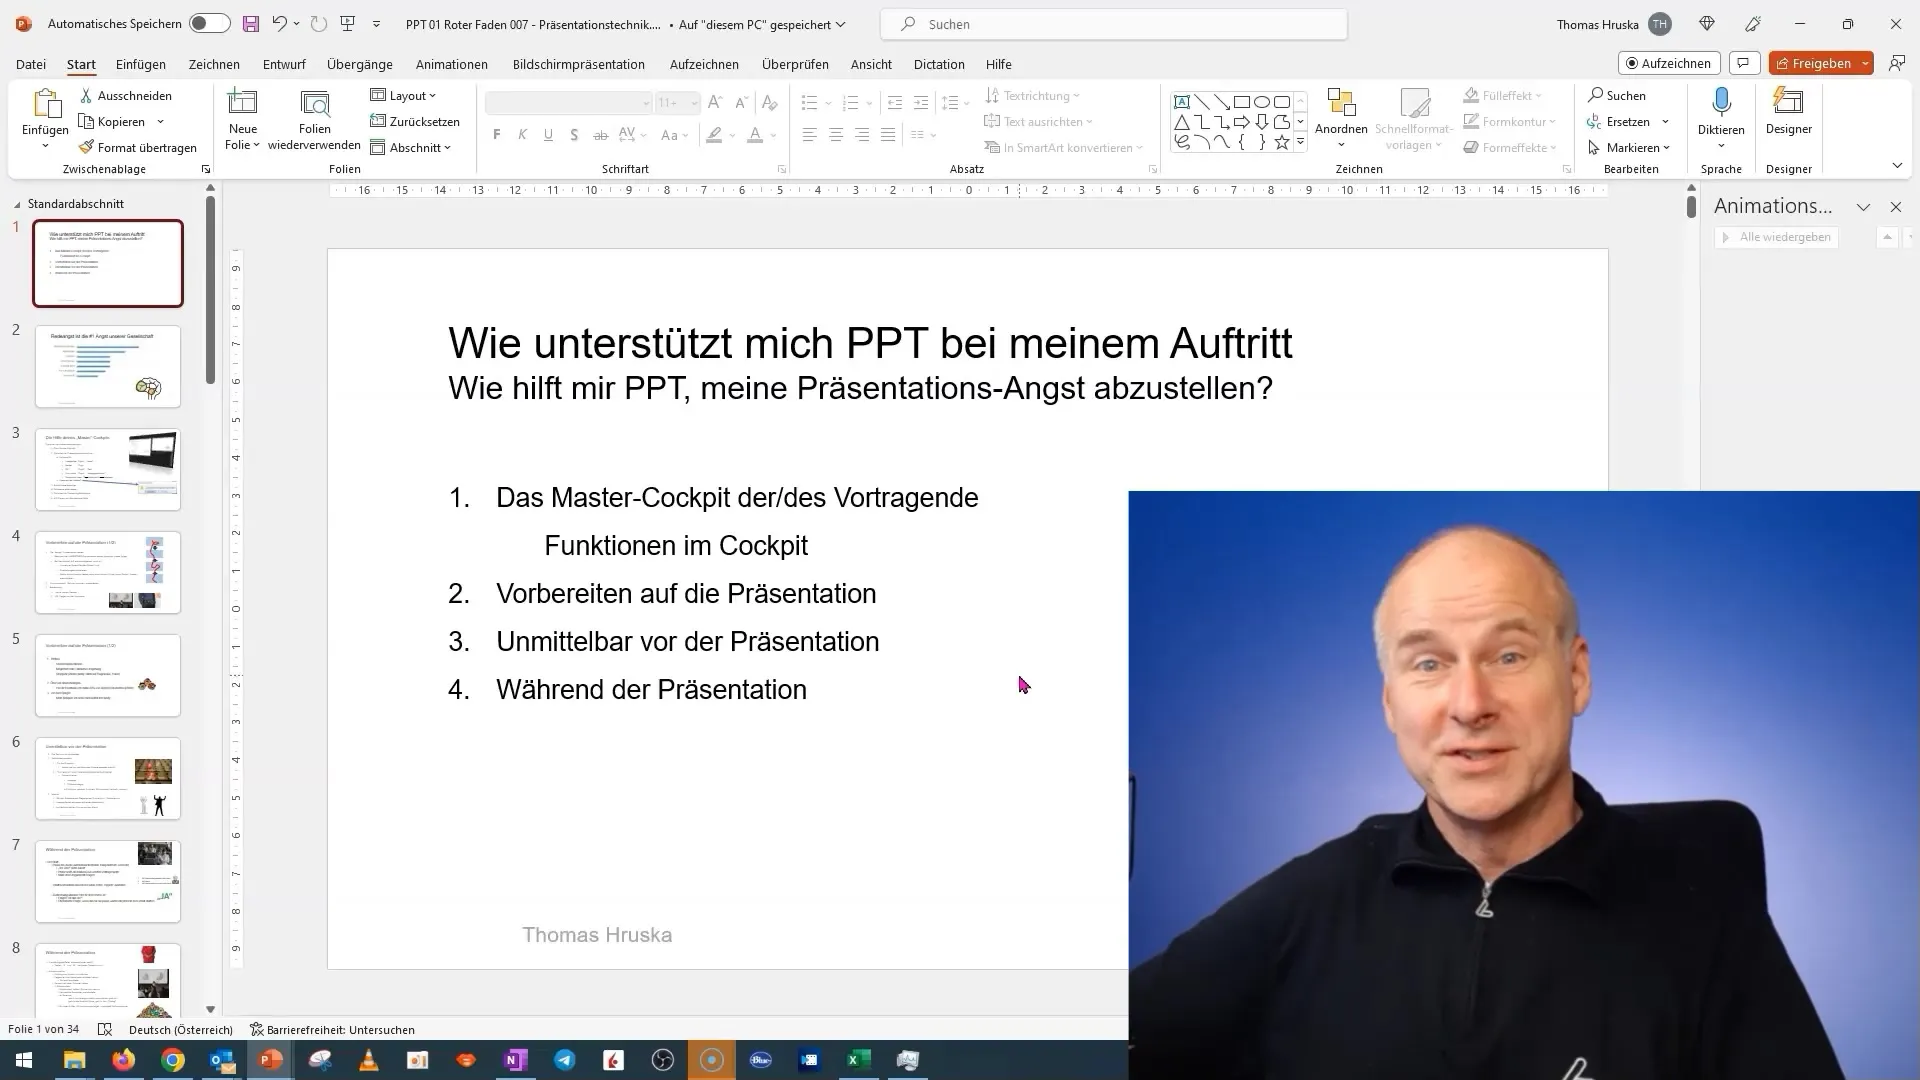Open Layout dropdown
This screenshot has height=1080, width=1920.
(x=403, y=96)
